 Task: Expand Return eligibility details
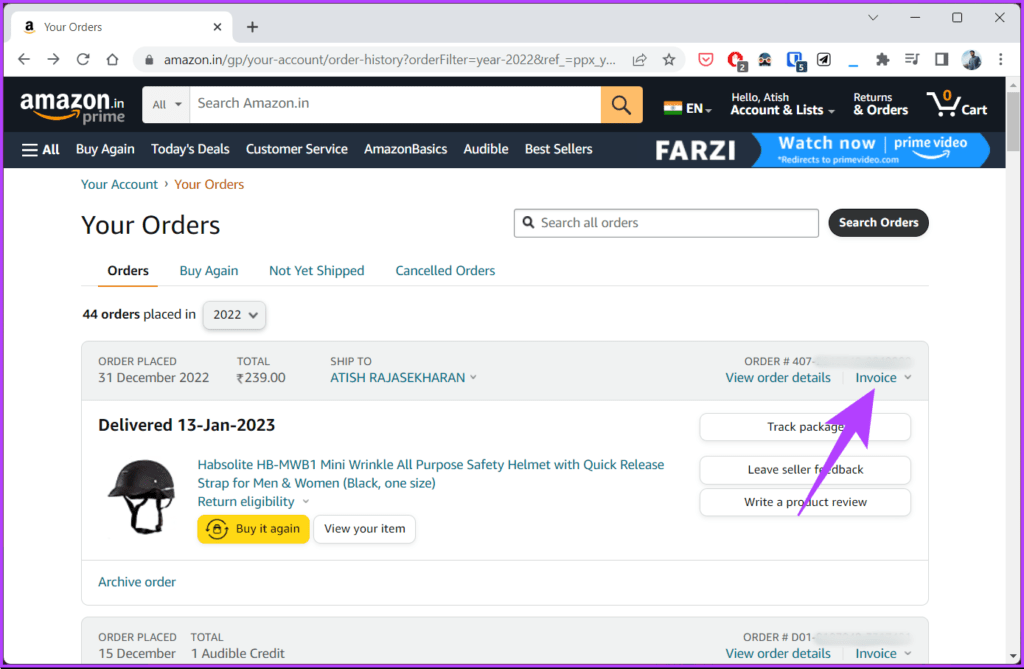[253, 502]
